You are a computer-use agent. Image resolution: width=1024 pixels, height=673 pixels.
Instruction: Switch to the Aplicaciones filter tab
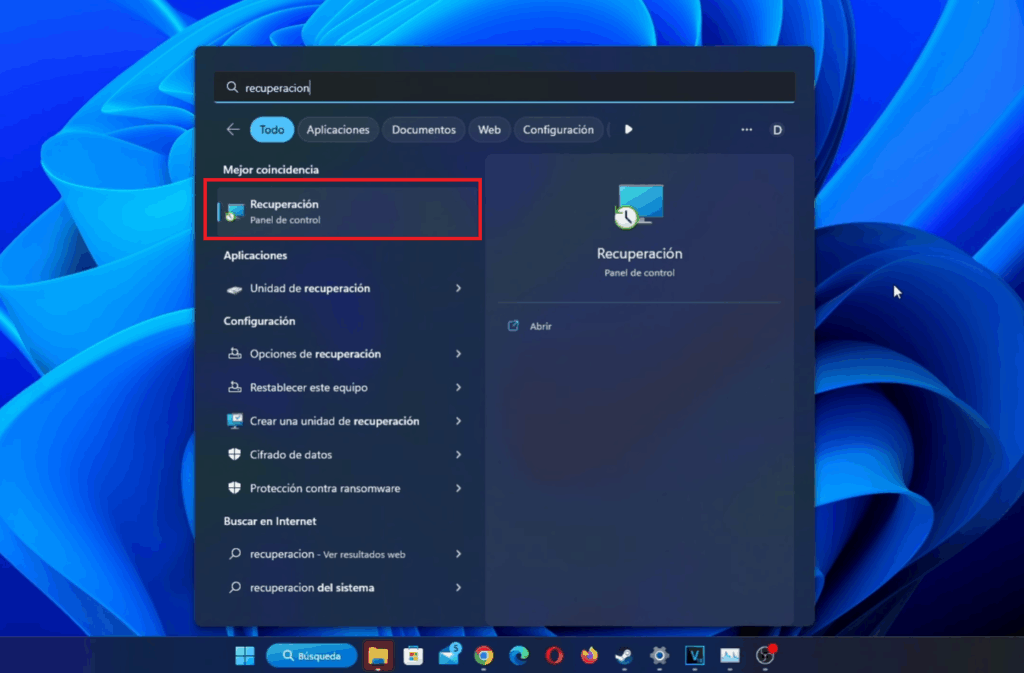(x=338, y=129)
